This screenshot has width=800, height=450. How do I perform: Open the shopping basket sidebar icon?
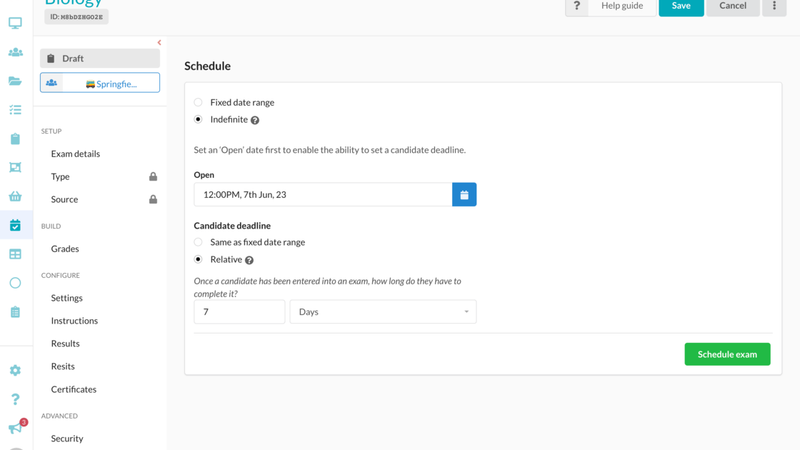15,196
